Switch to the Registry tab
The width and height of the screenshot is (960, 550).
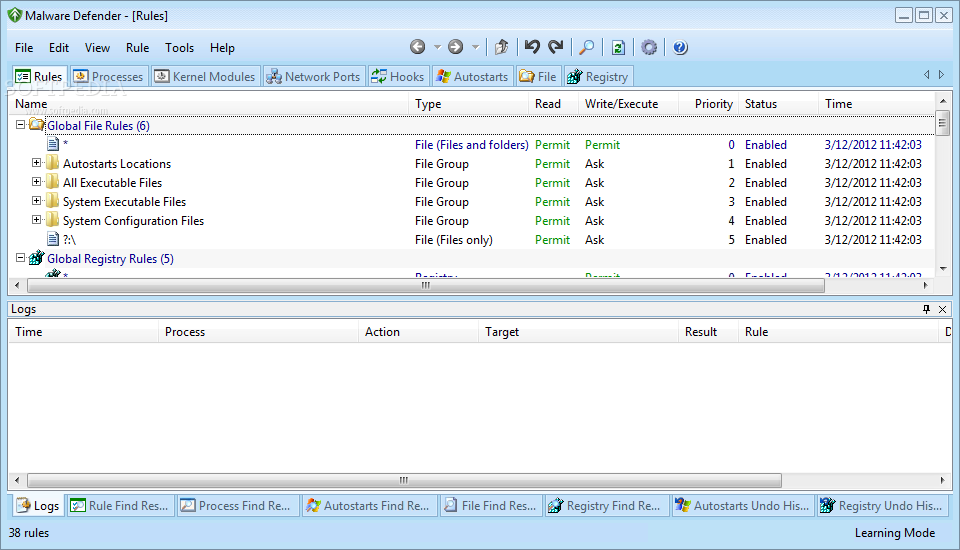coord(598,77)
